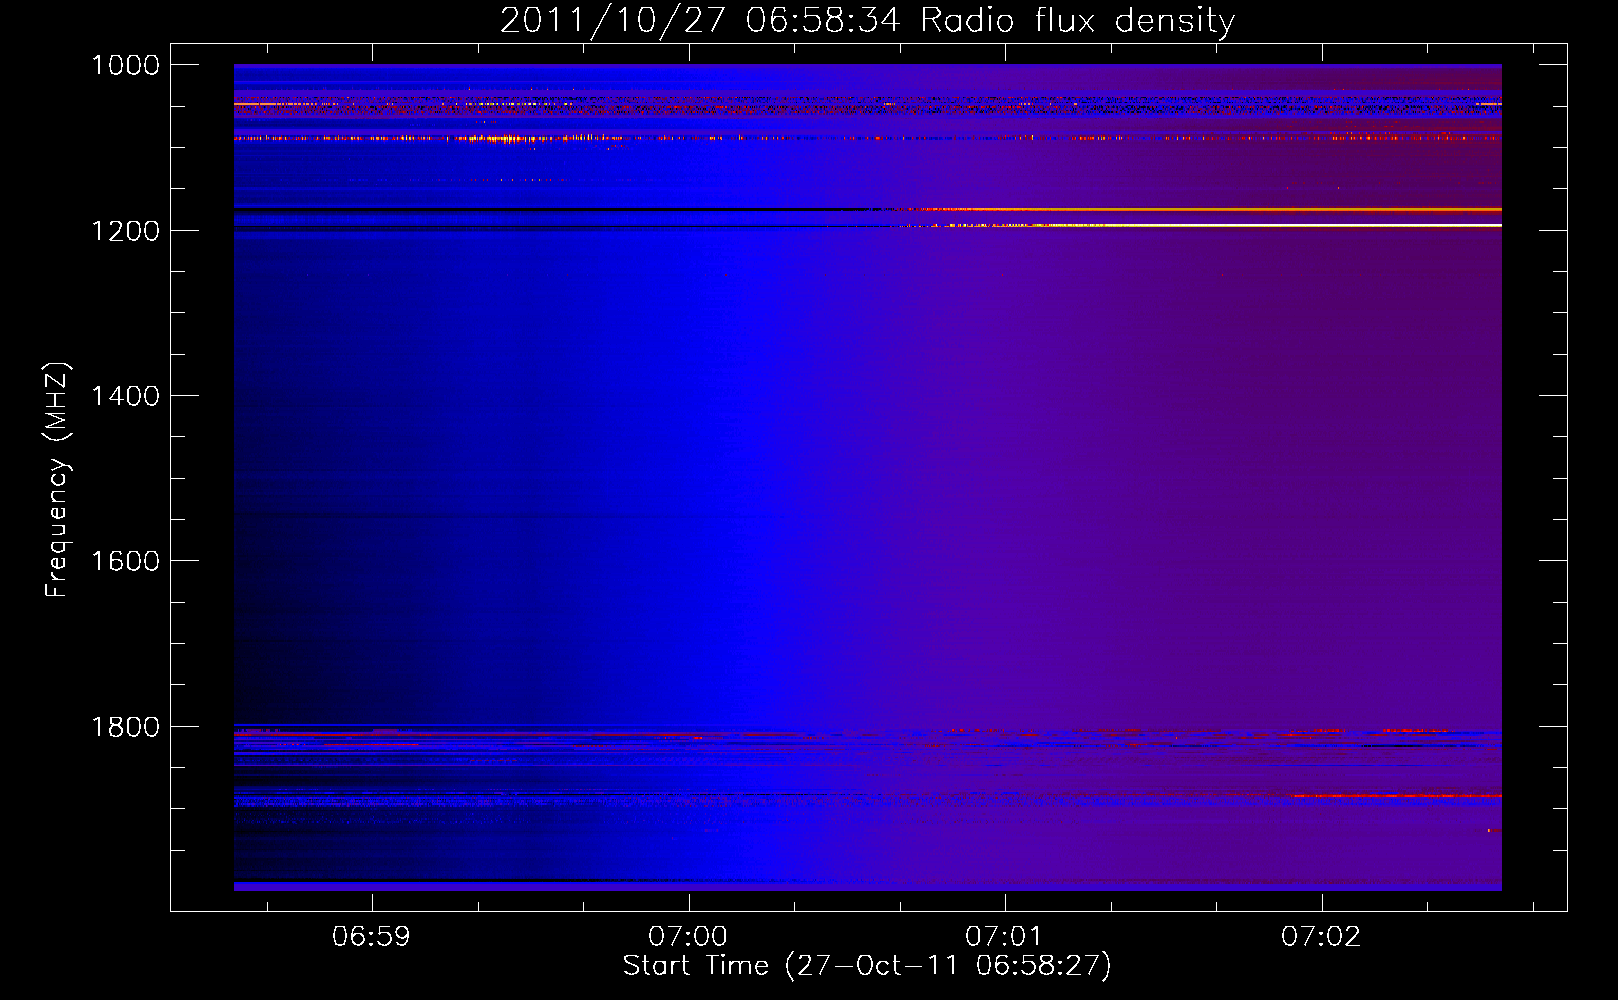Click the 1600 frequency tick label
This screenshot has height=1000, width=1618.
125,561
